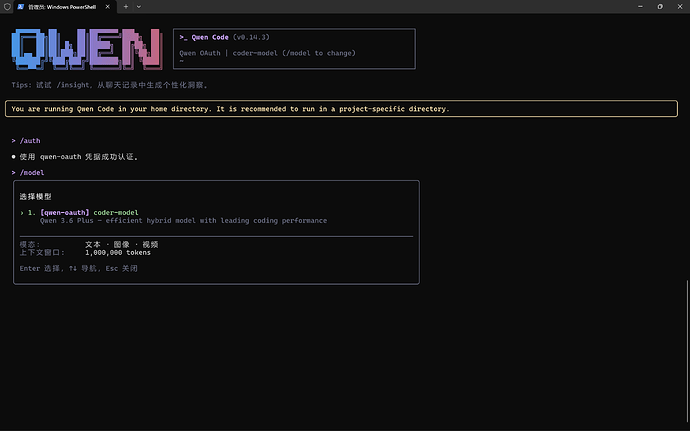Click the PowerShell icon on the tab
Image resolution: width=690 pixels, height=431 pixels.
(33, 6)
